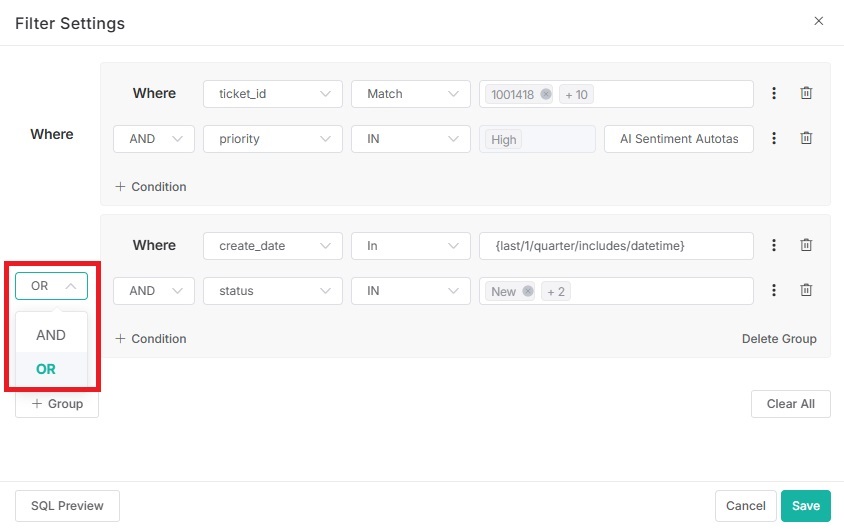Viewport: 844px width, 529px height.
Task: Click the create_date value input field
Action: pos(616,245)
